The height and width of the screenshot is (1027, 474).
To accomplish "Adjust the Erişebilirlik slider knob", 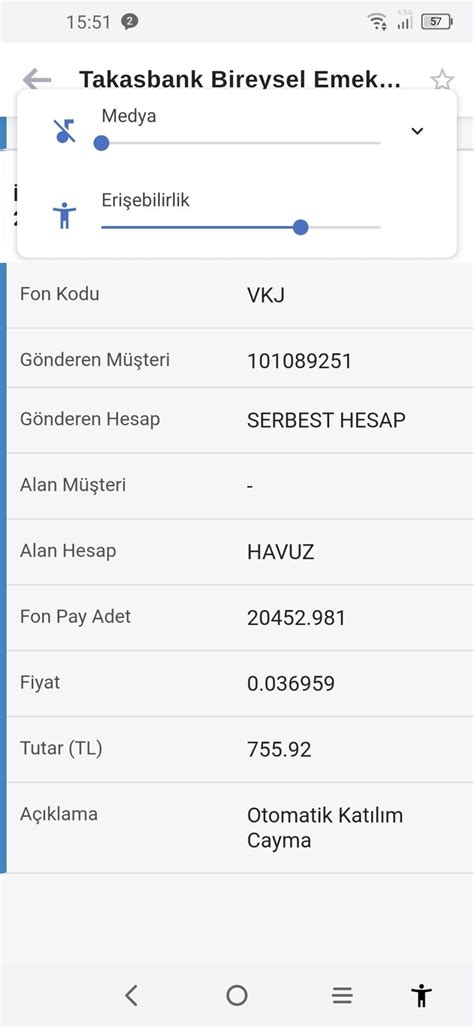I will [x=301, y=227].
